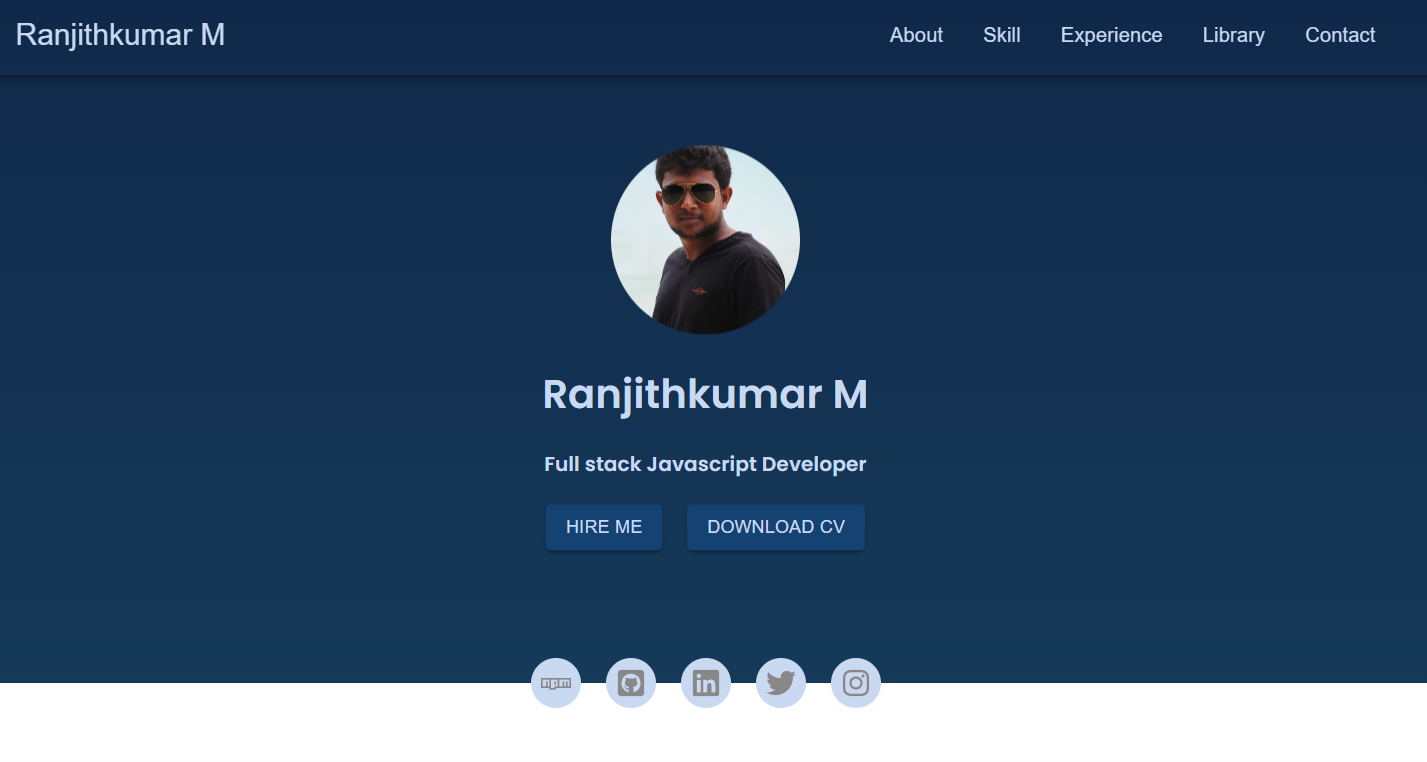
Task: Navigate to the About section
Action: point(915,35)
